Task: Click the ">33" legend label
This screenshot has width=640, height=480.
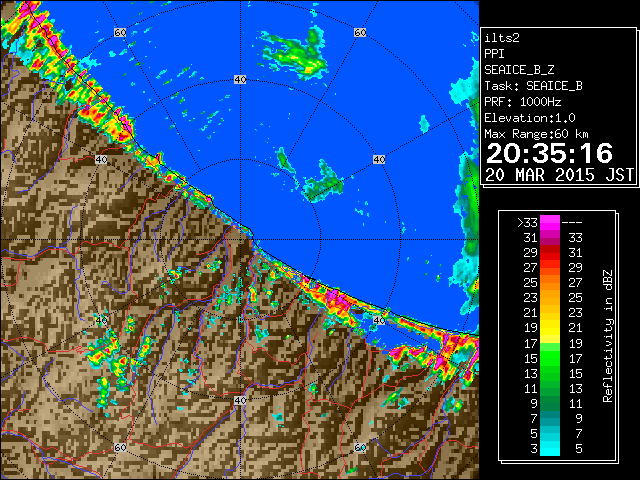Action: [527, 222]
